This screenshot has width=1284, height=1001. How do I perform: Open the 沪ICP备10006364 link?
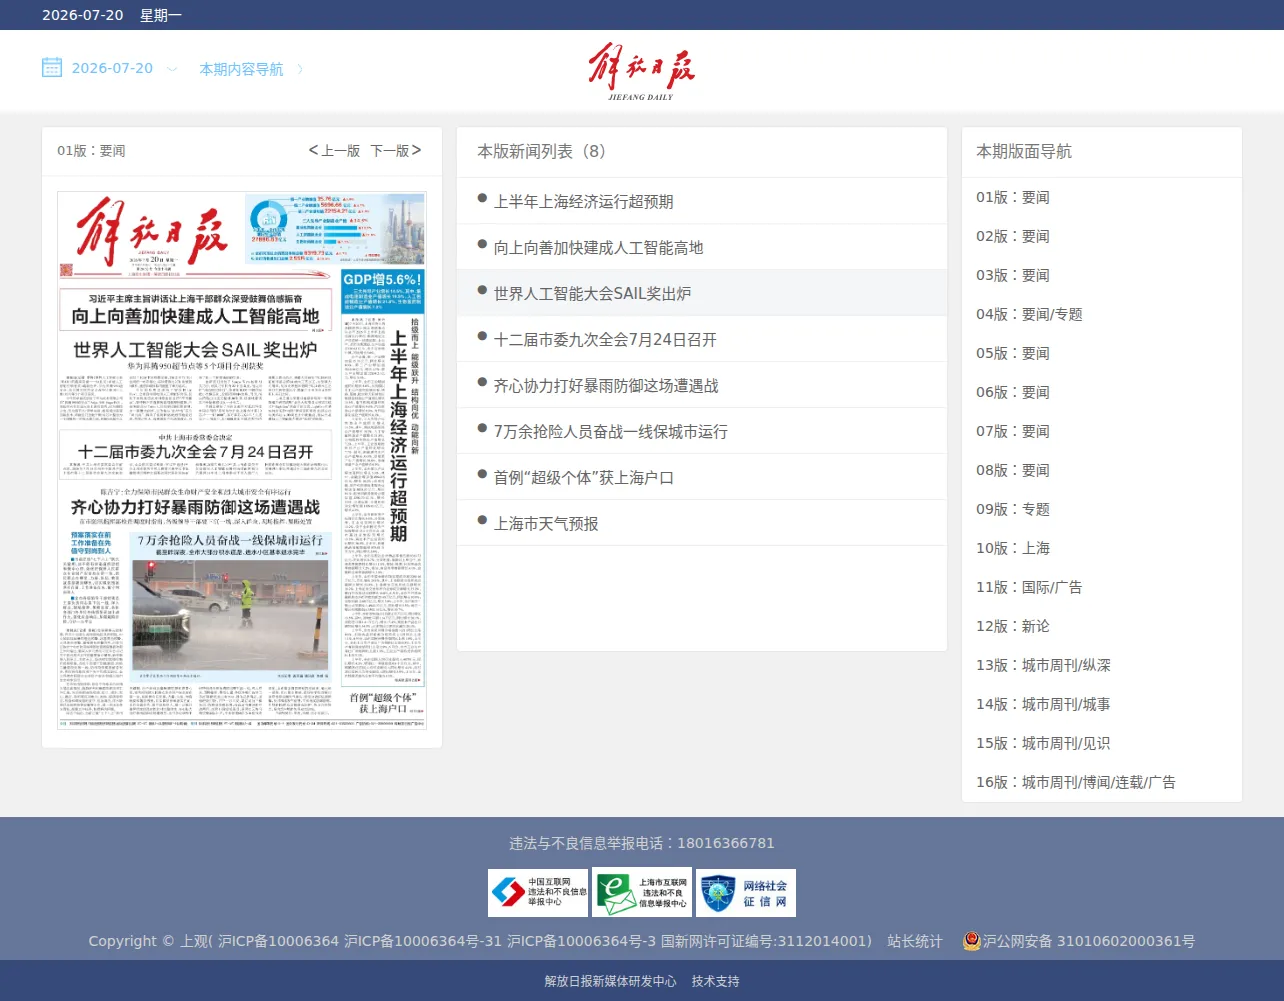[279, 941]
